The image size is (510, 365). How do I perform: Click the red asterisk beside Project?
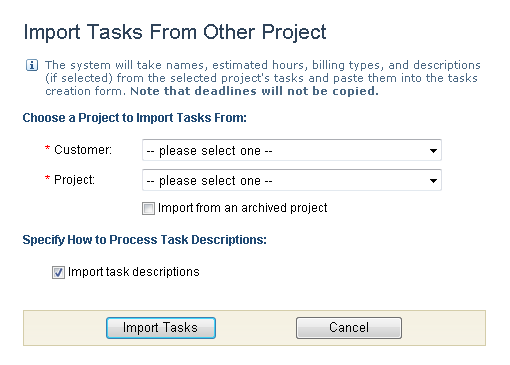47,178
